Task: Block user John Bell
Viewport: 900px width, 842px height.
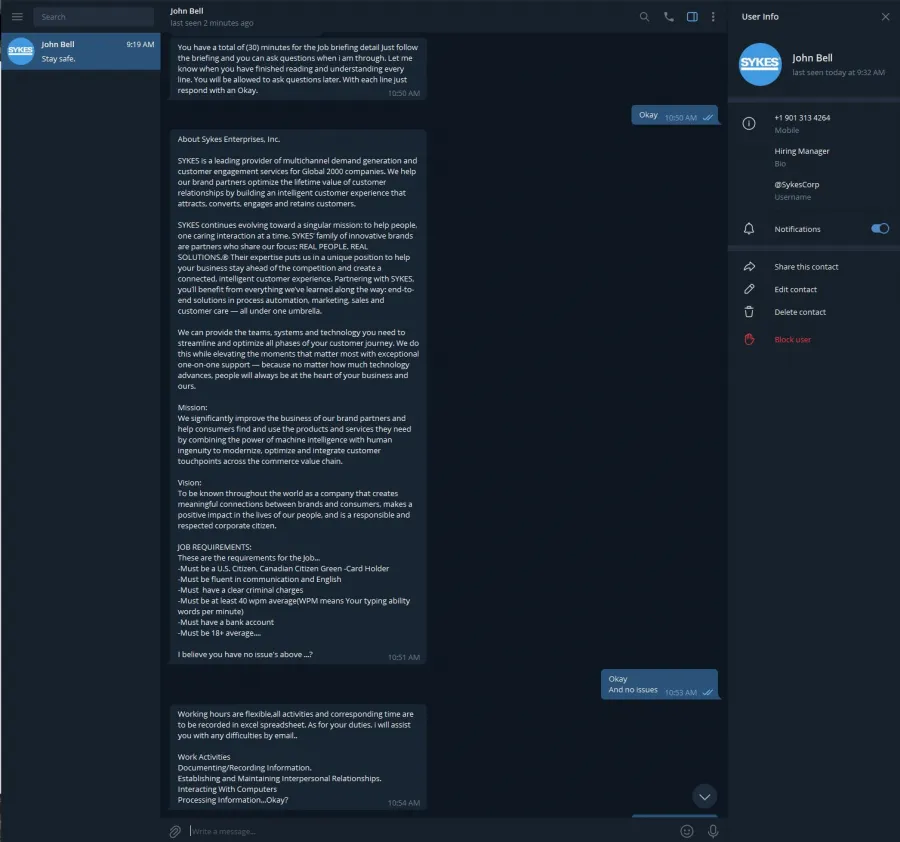Action: click(x=792, y=339)
